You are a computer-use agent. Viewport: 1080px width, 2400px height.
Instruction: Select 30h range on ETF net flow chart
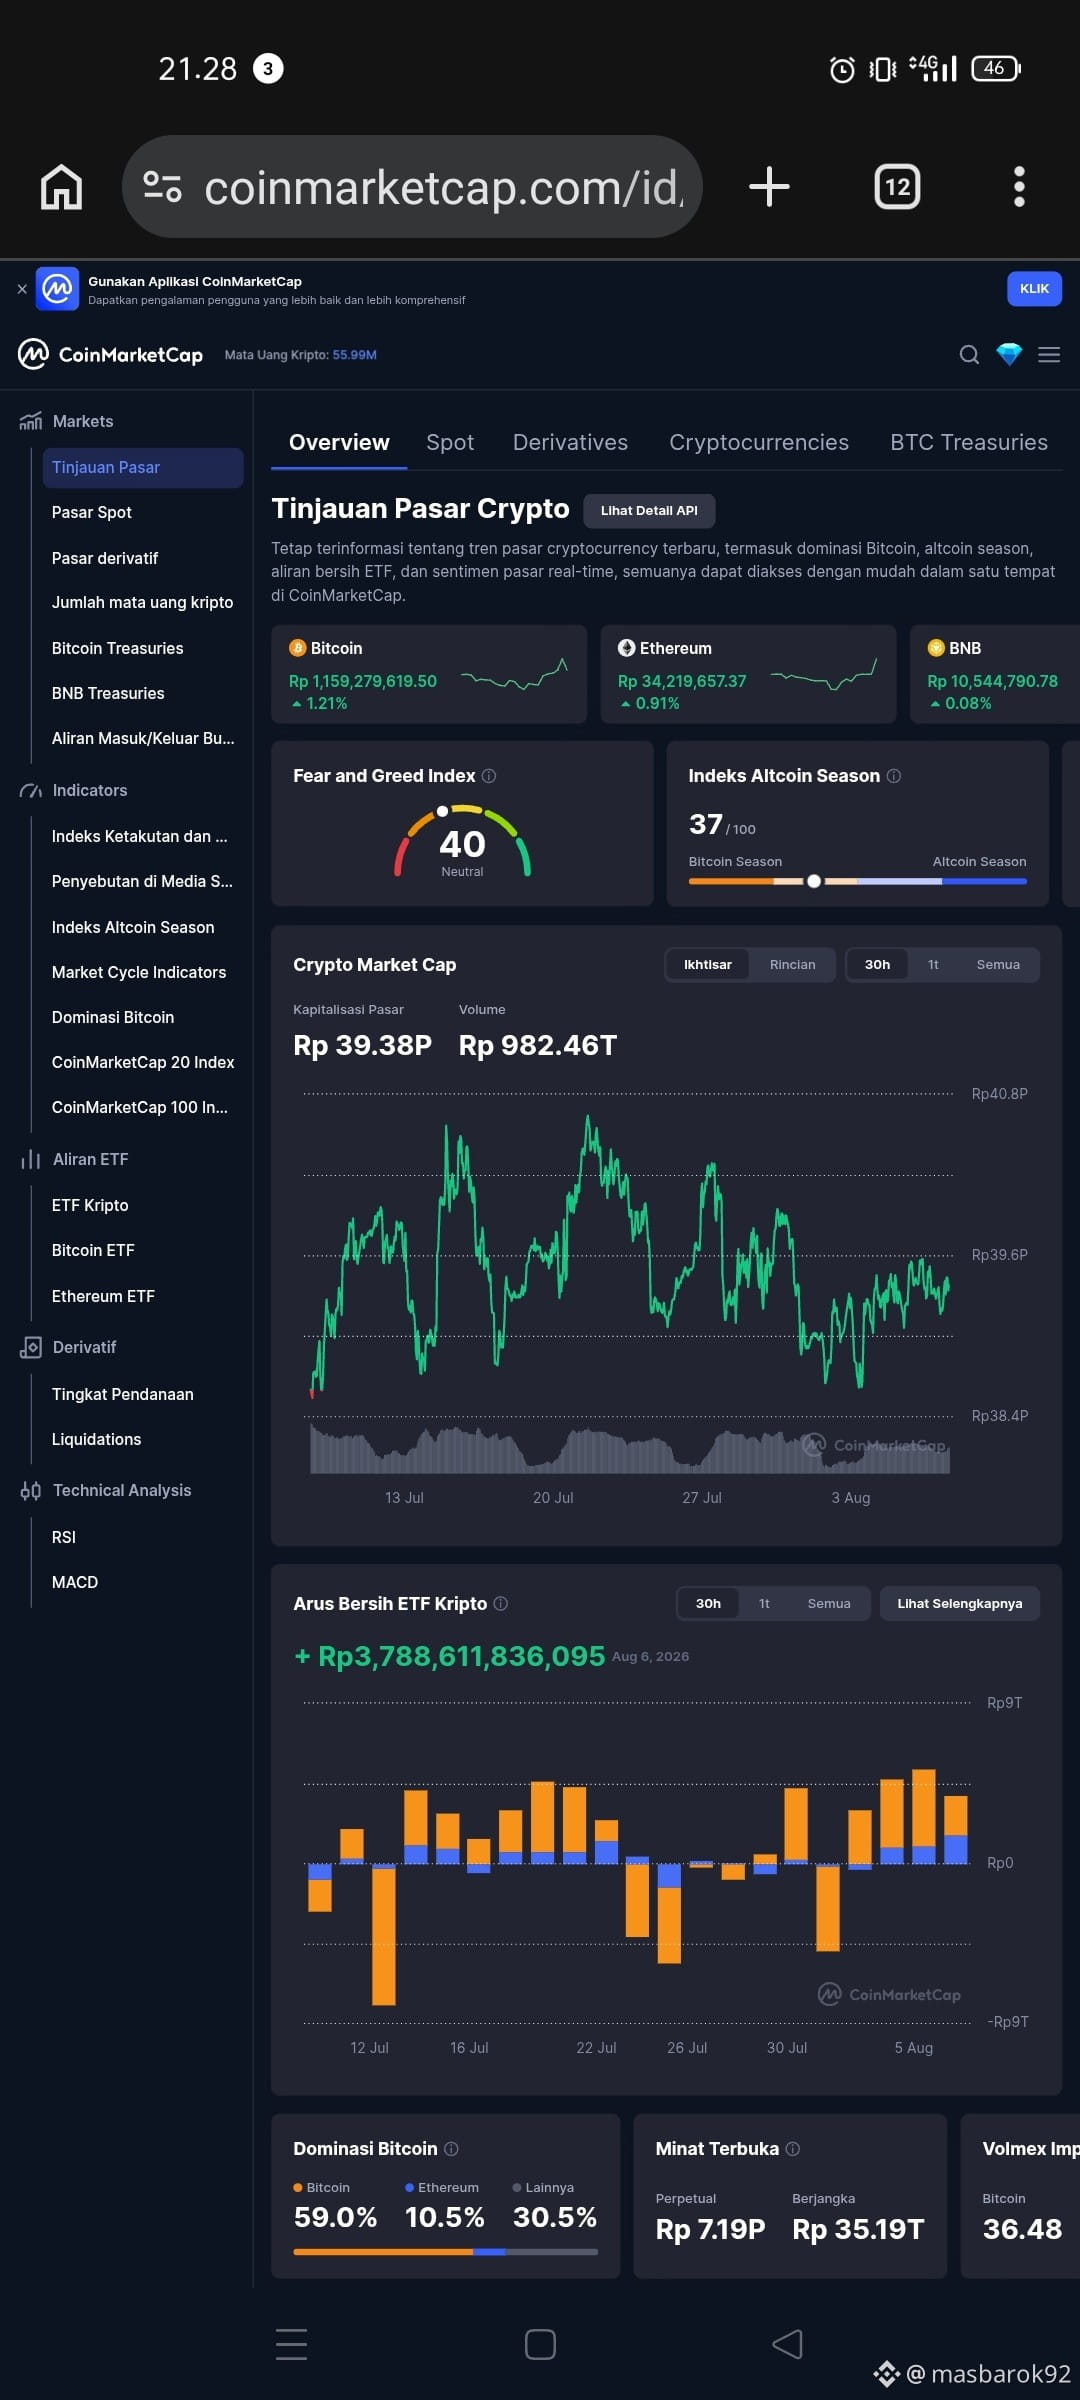tap(708, 1603)
